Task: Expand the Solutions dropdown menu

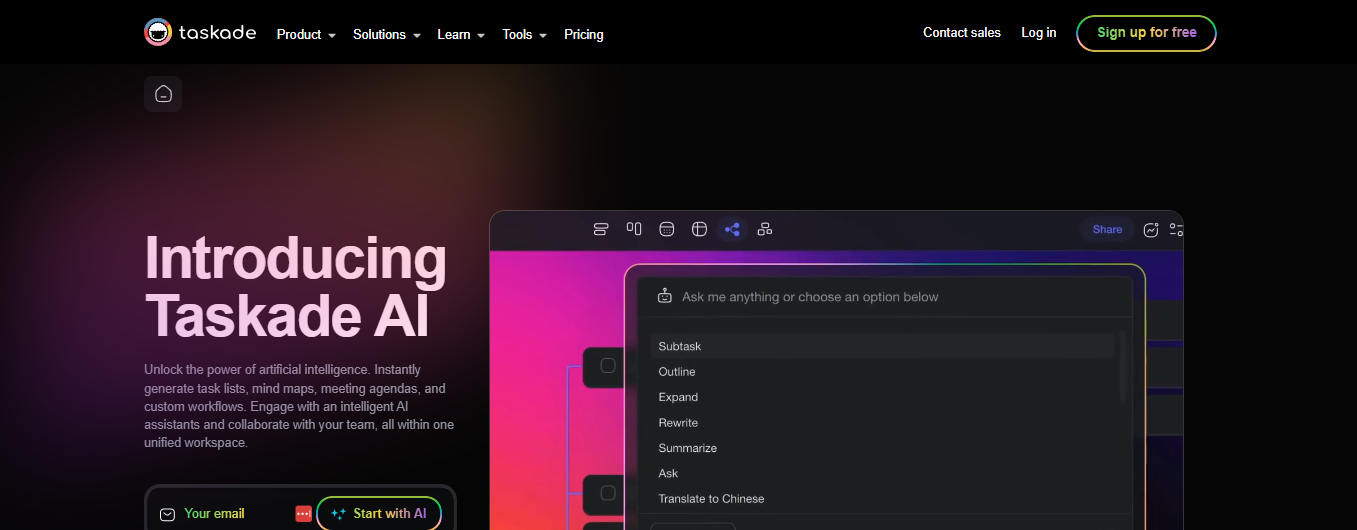Action: [387, 34]
